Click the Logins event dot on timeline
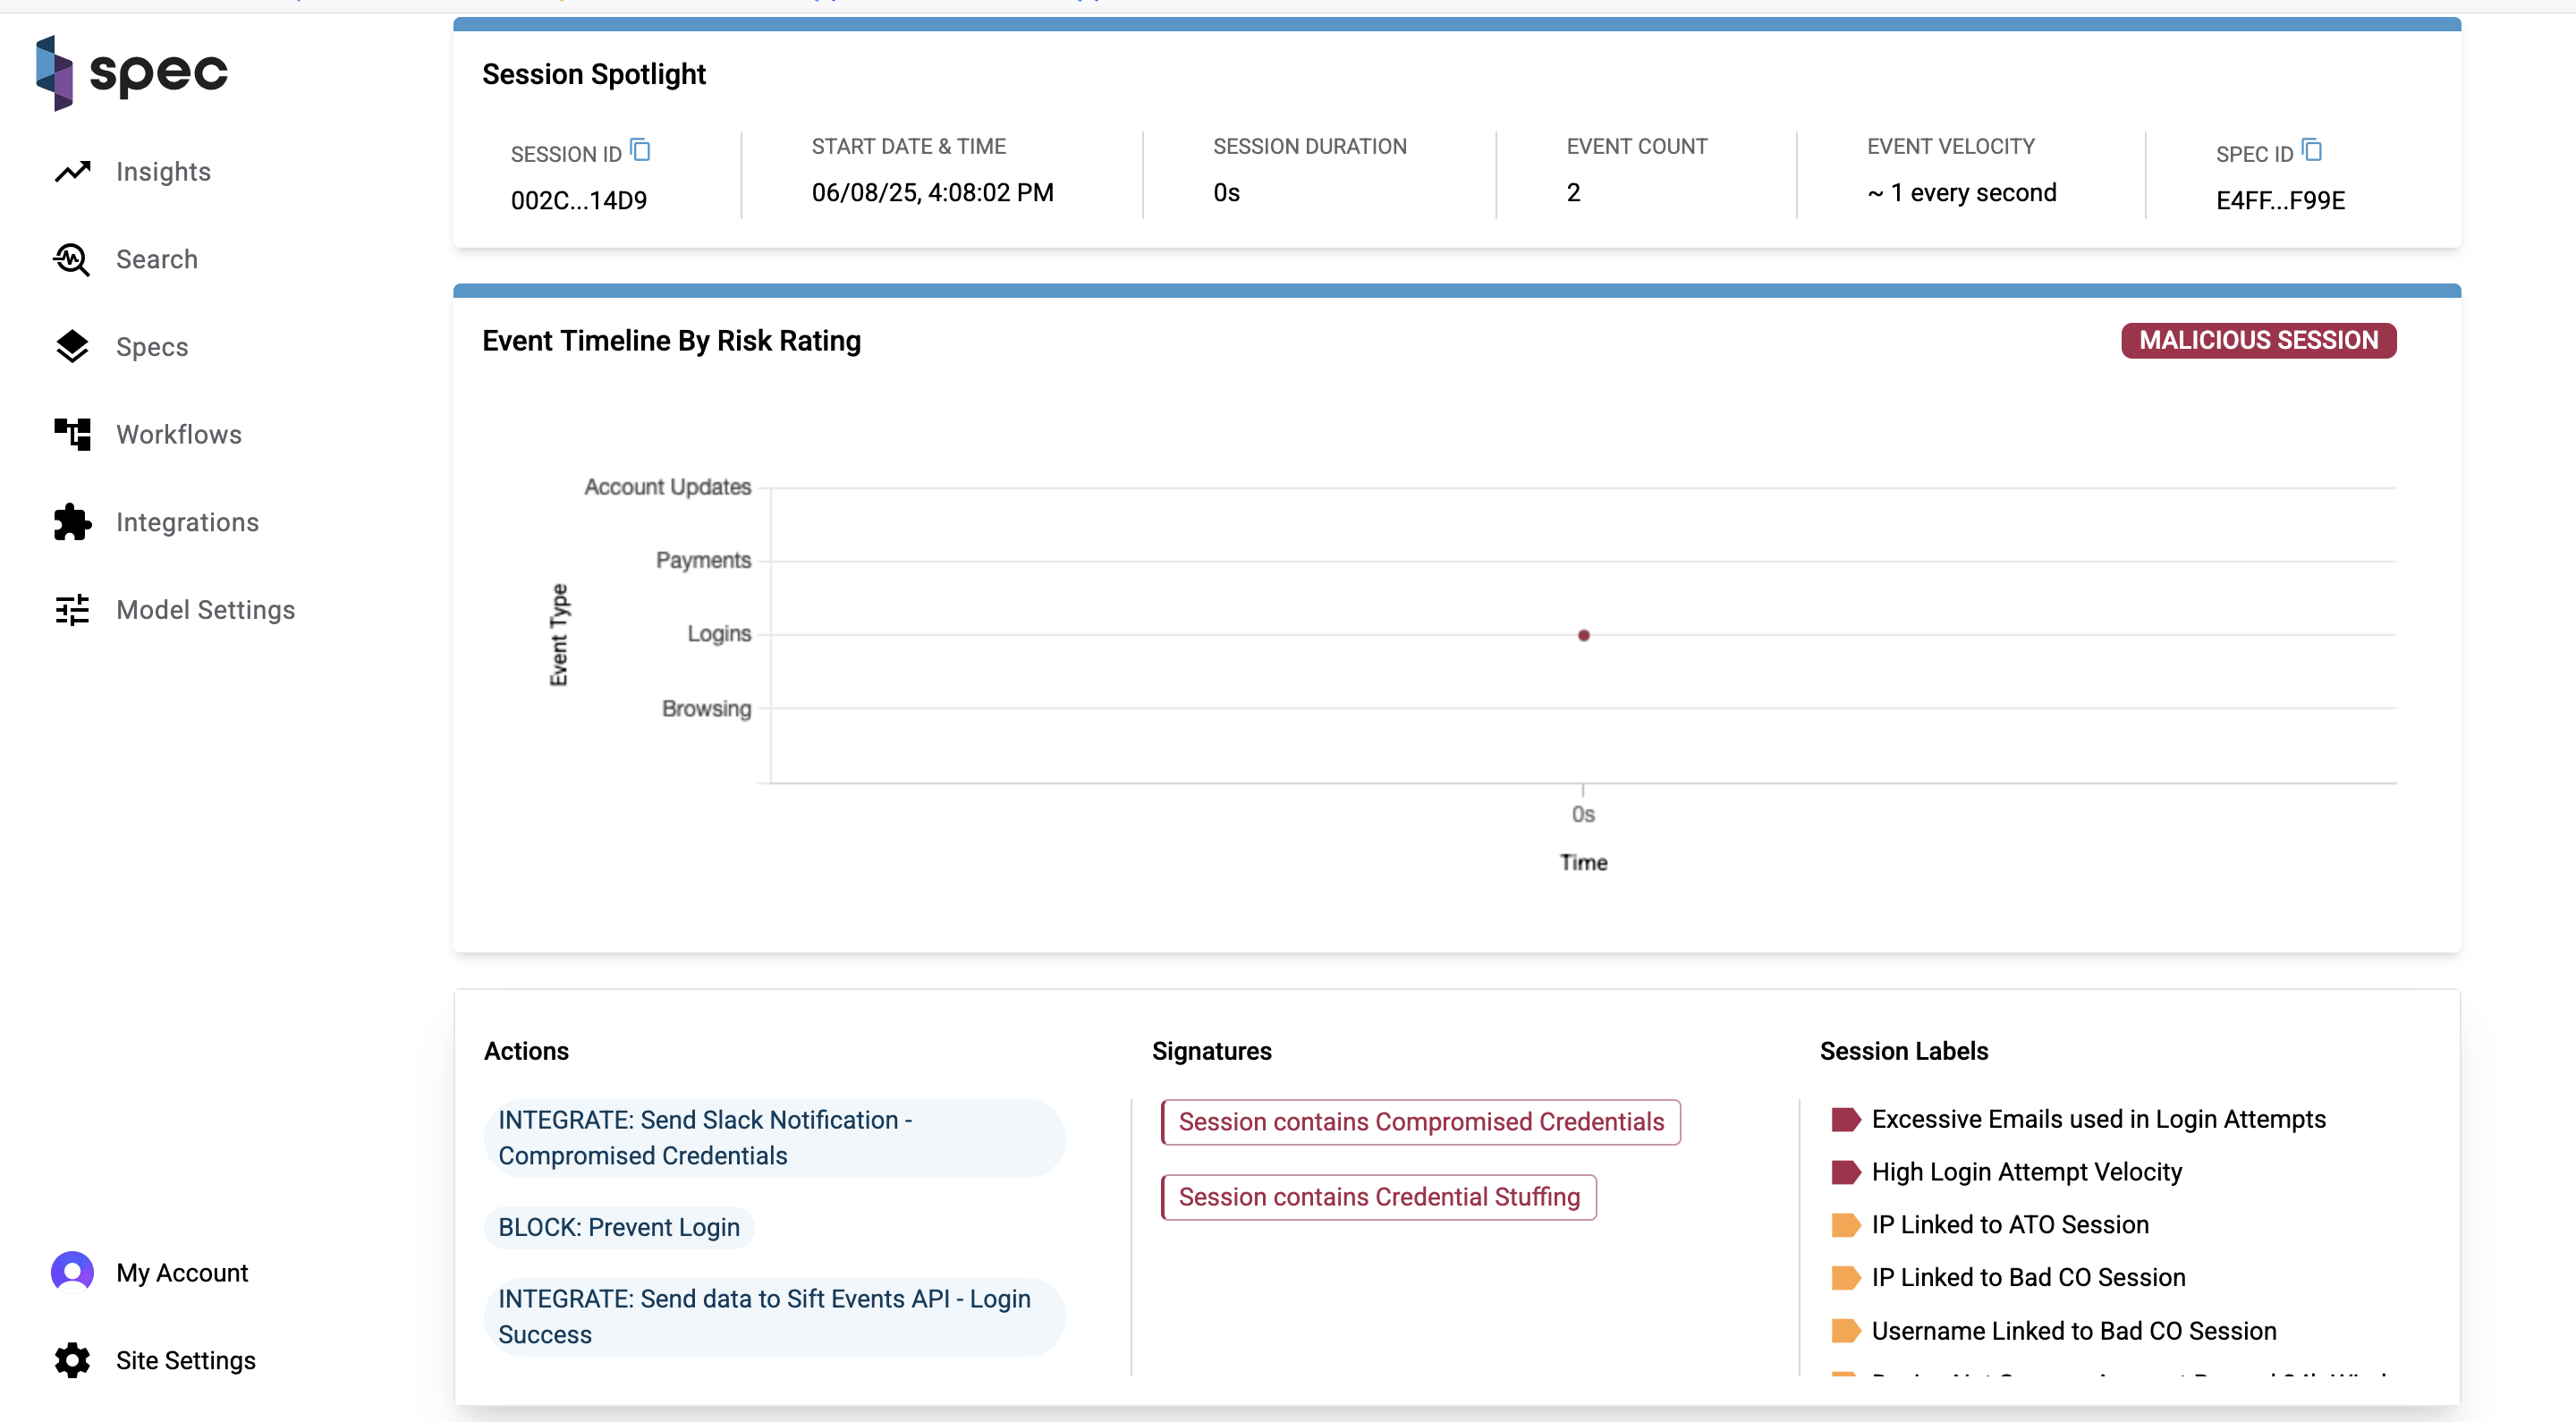Image resolution: width=2576 pixels, height=1422 pixels. coord(1583,635)
